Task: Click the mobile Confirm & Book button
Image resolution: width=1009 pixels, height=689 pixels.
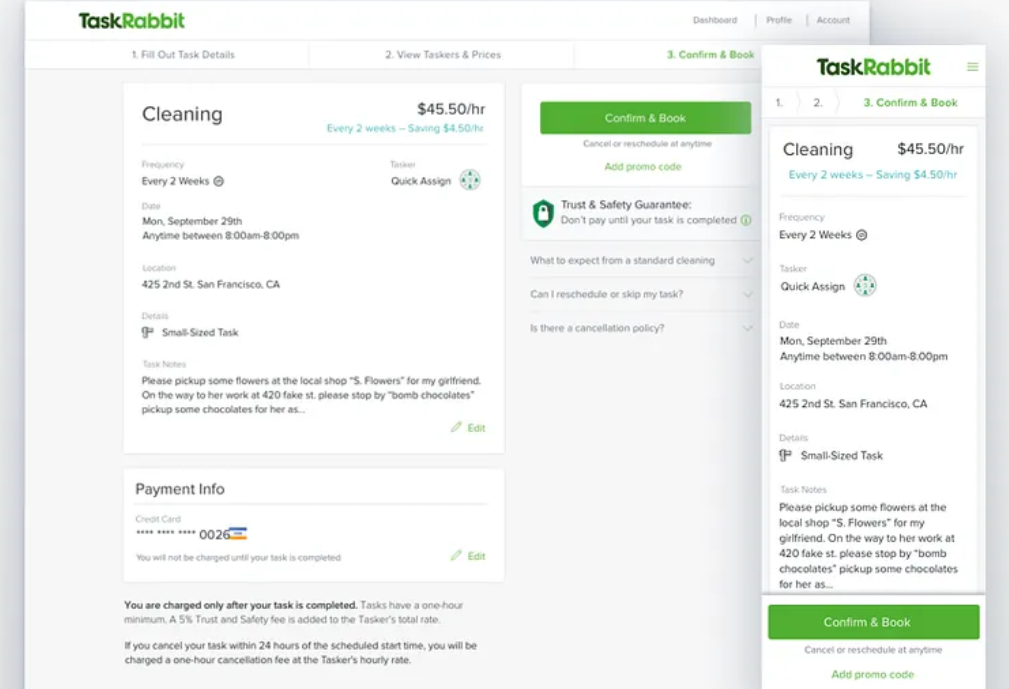Action: click(873, 622)
